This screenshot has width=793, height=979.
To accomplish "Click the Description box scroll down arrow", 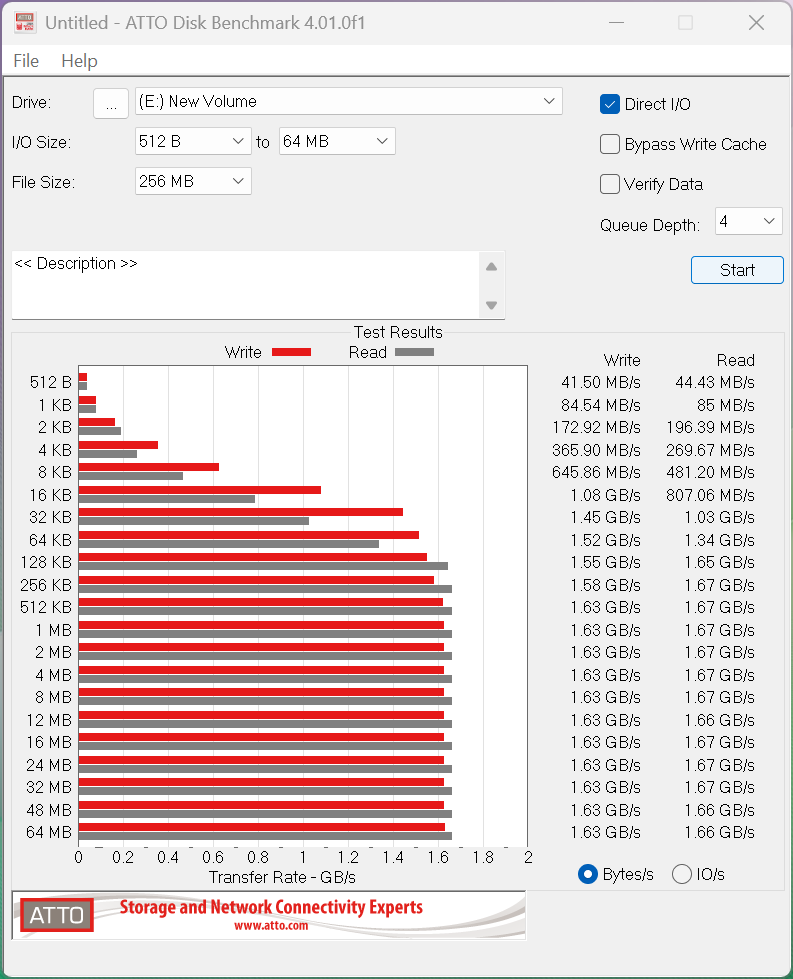I will point(491,305).
